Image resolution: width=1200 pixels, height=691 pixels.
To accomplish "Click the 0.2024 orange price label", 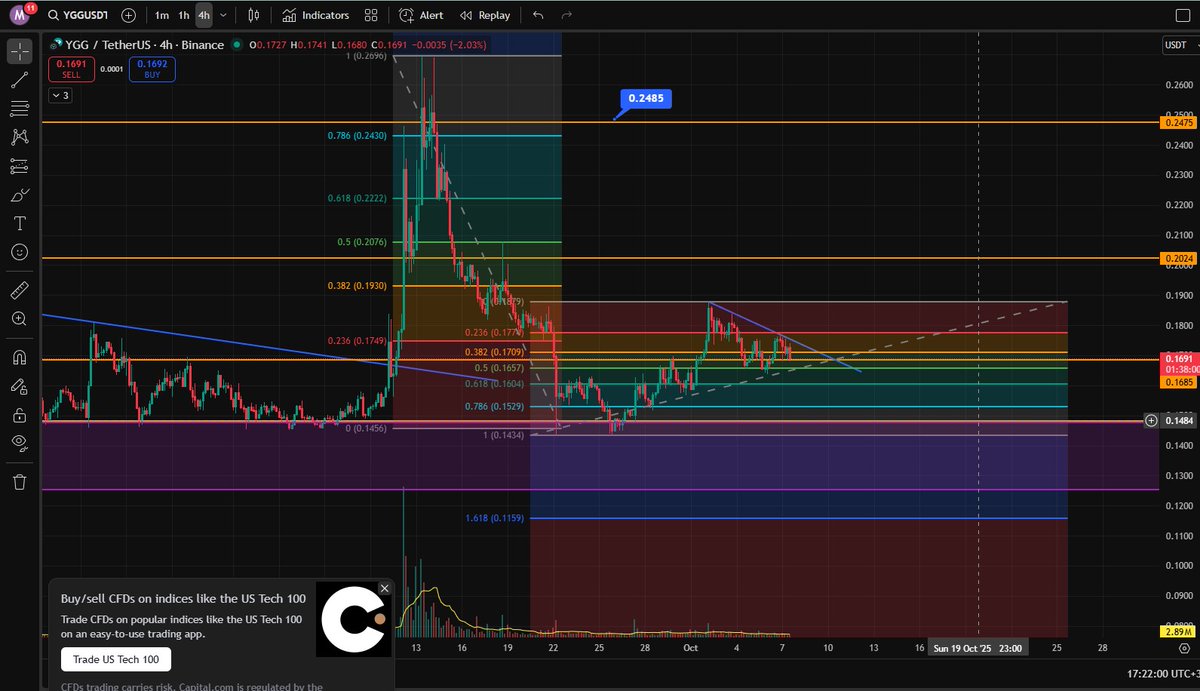I will pyautogui.click(x=1177, y=258).
